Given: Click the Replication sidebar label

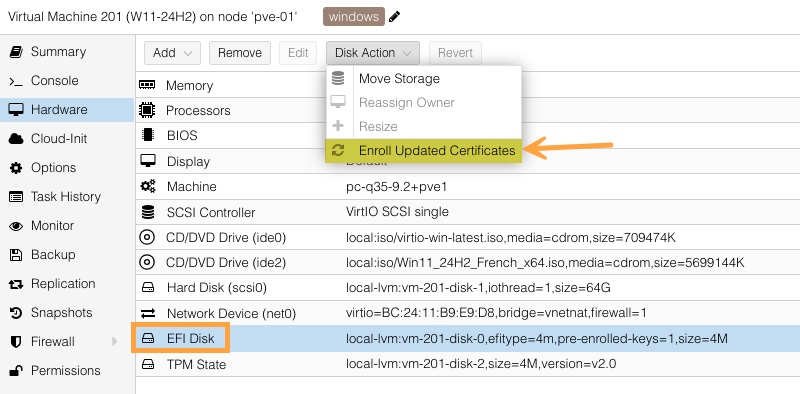Looking at the screenshot, I should [63, 284].
